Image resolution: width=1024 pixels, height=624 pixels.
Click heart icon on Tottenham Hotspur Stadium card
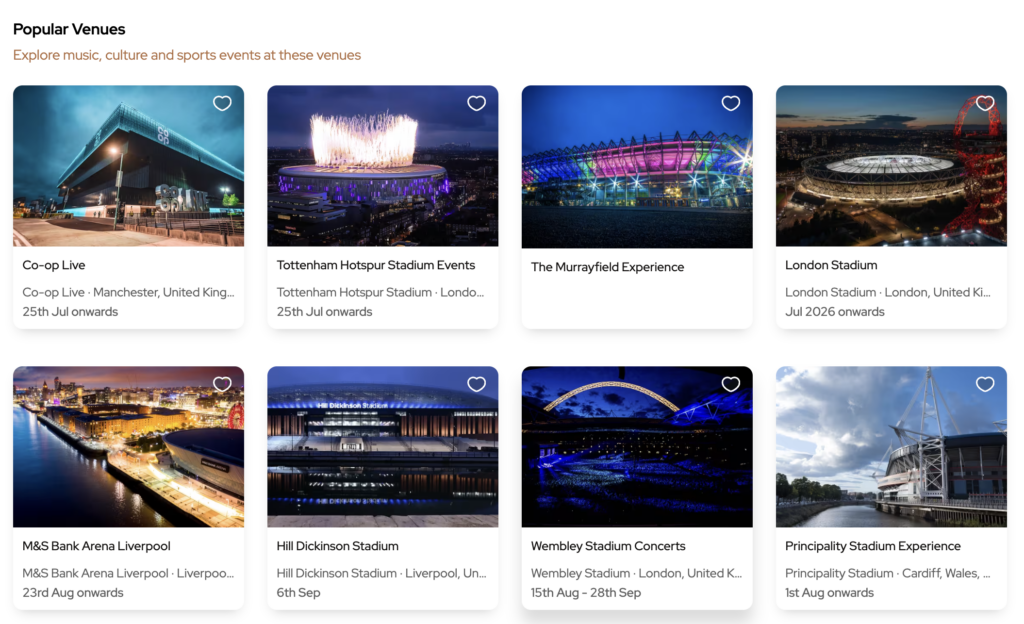coord(476,103)
